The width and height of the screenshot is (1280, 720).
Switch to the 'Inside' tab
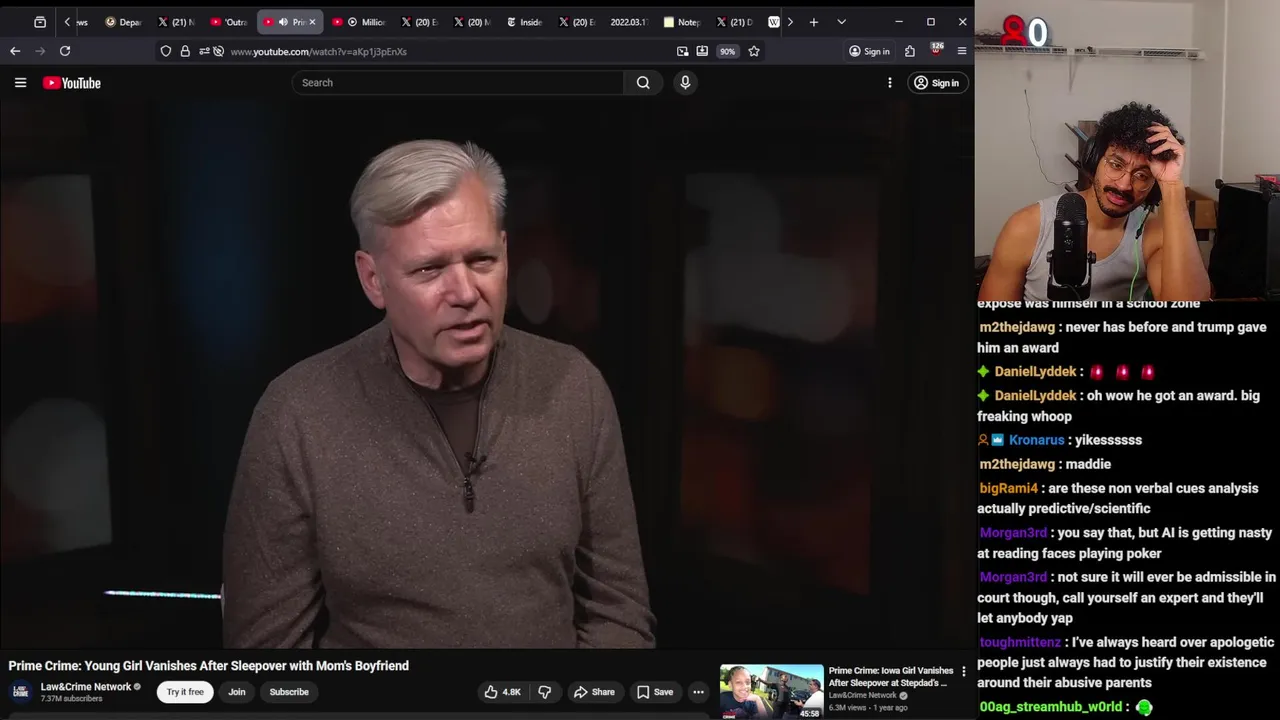click(x=524, y=22)
